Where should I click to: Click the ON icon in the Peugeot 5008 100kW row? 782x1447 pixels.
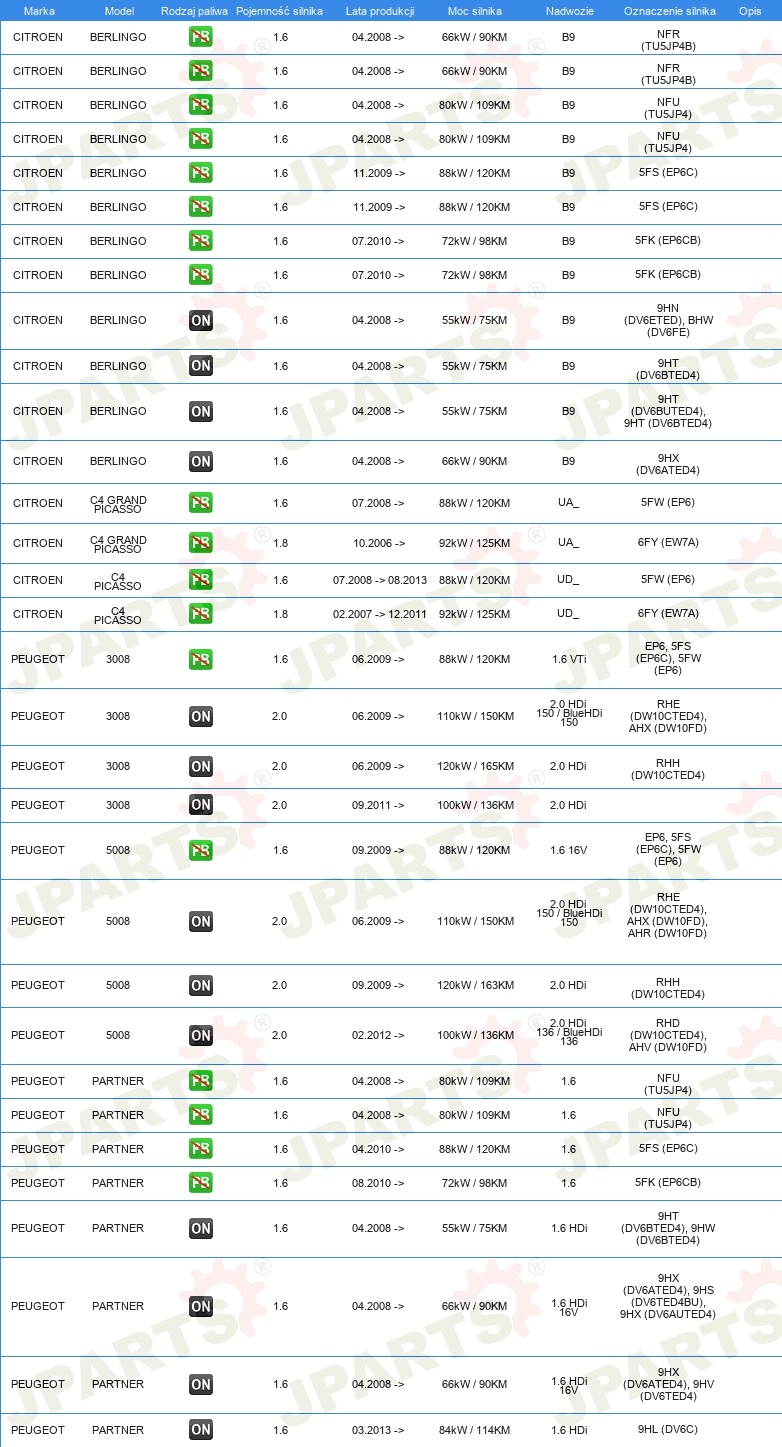(x=201, y=1035)
